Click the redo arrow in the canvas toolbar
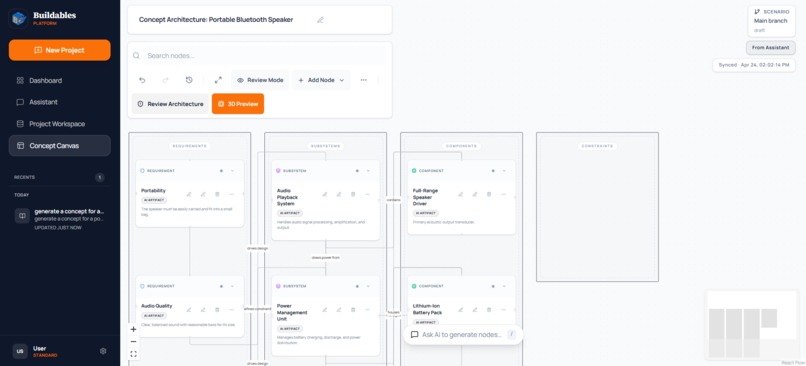Screen dimensions: 806x366 point(166,80)
